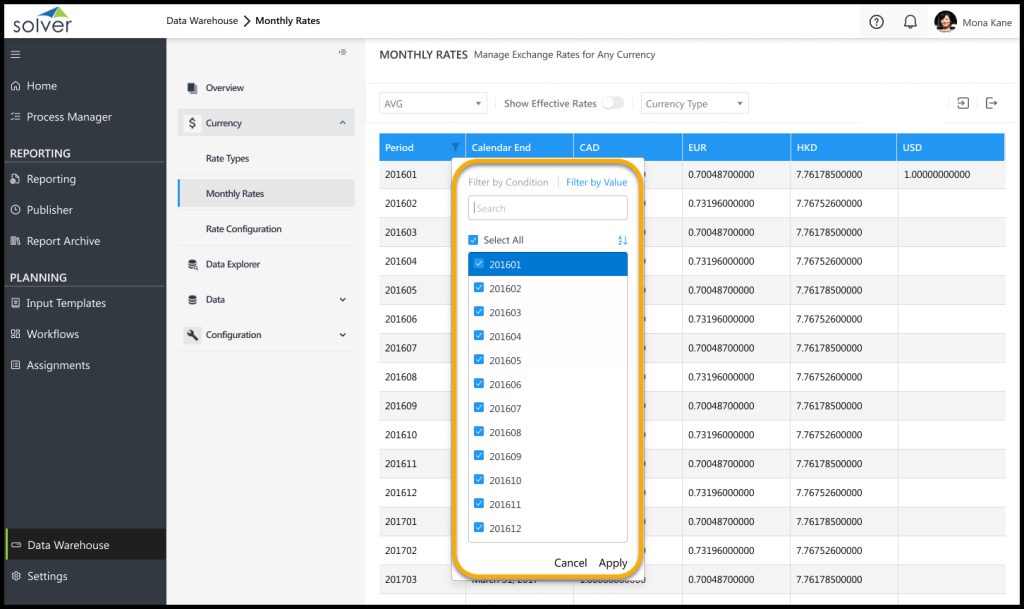Click the sort order icon beside Select All

622,240
